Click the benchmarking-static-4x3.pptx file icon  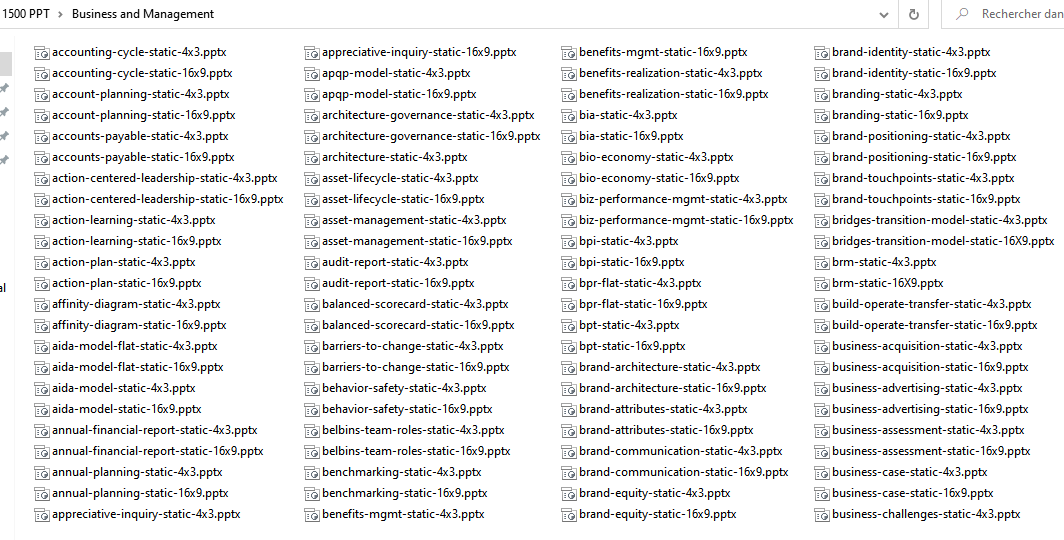pos(311,473)
